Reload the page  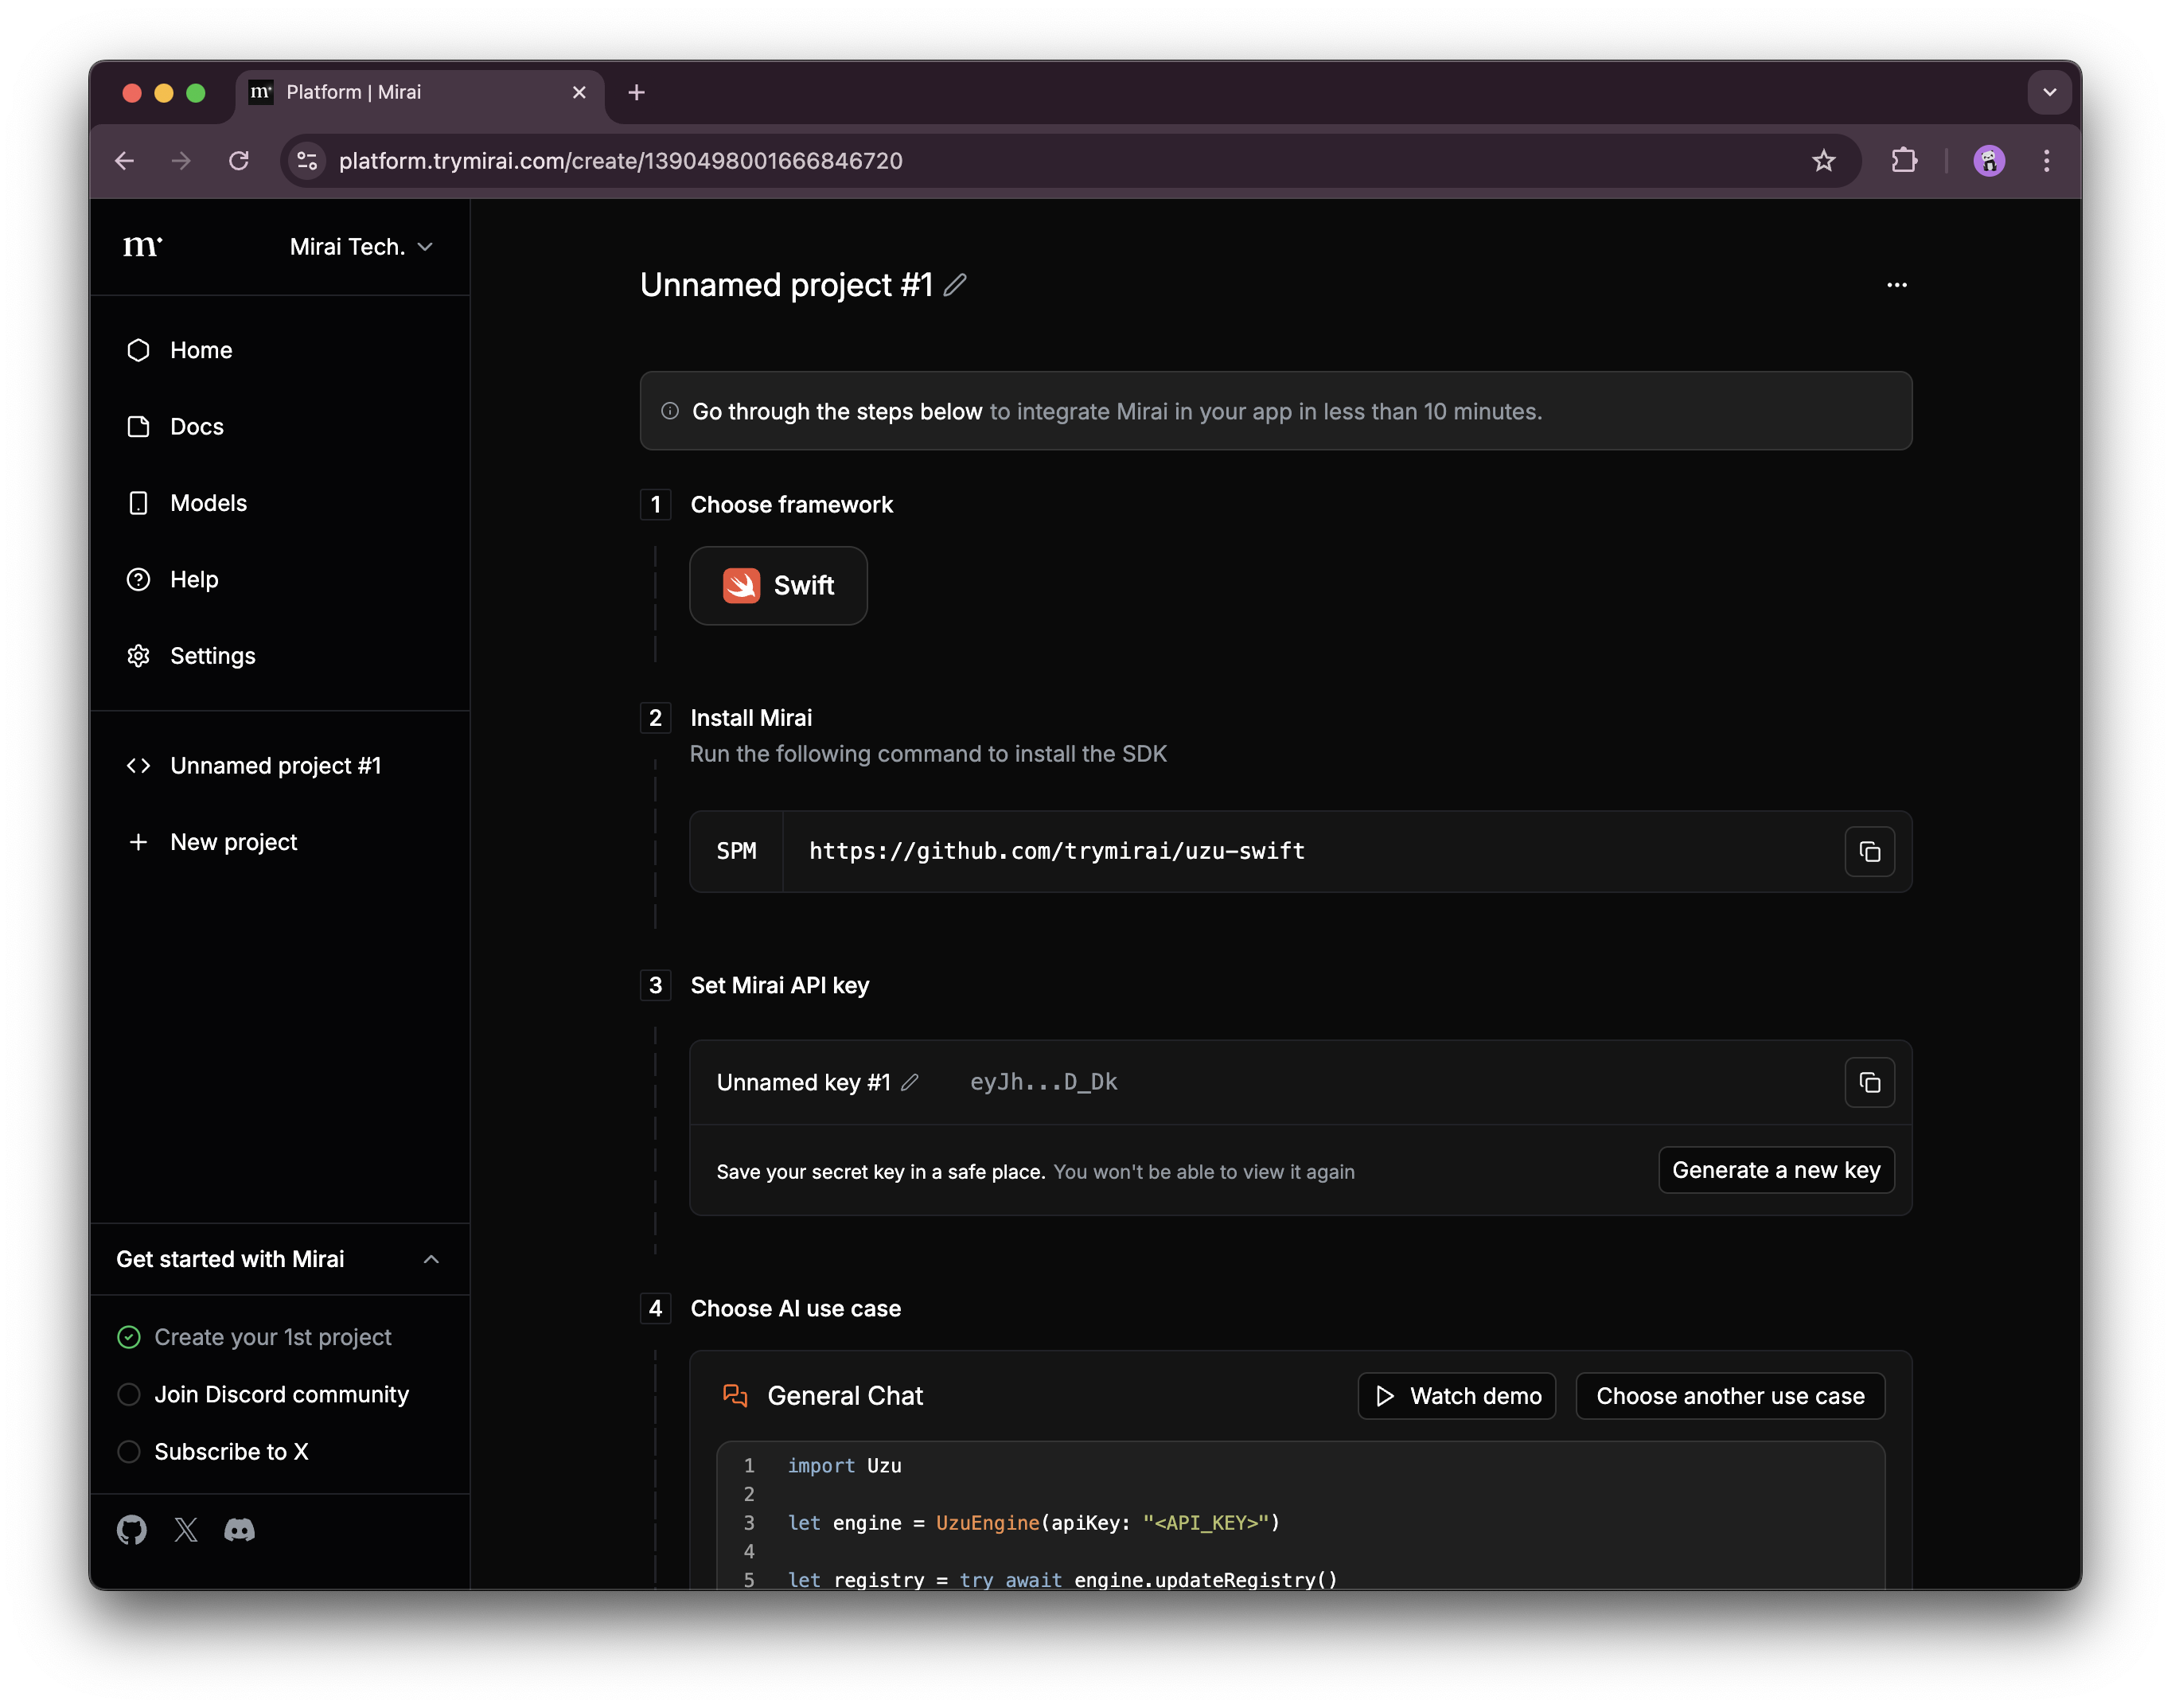click(238, 161)
